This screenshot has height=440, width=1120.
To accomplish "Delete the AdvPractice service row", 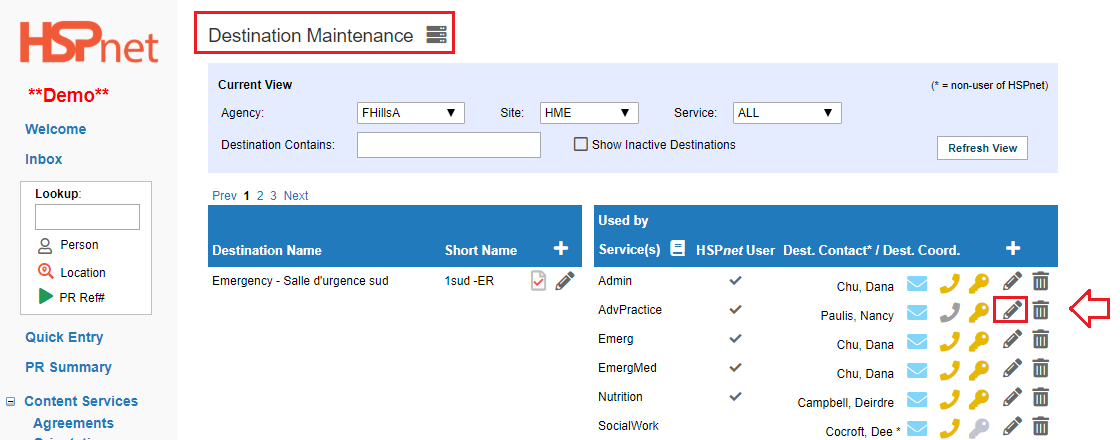I will click(x=1041, y=310).
